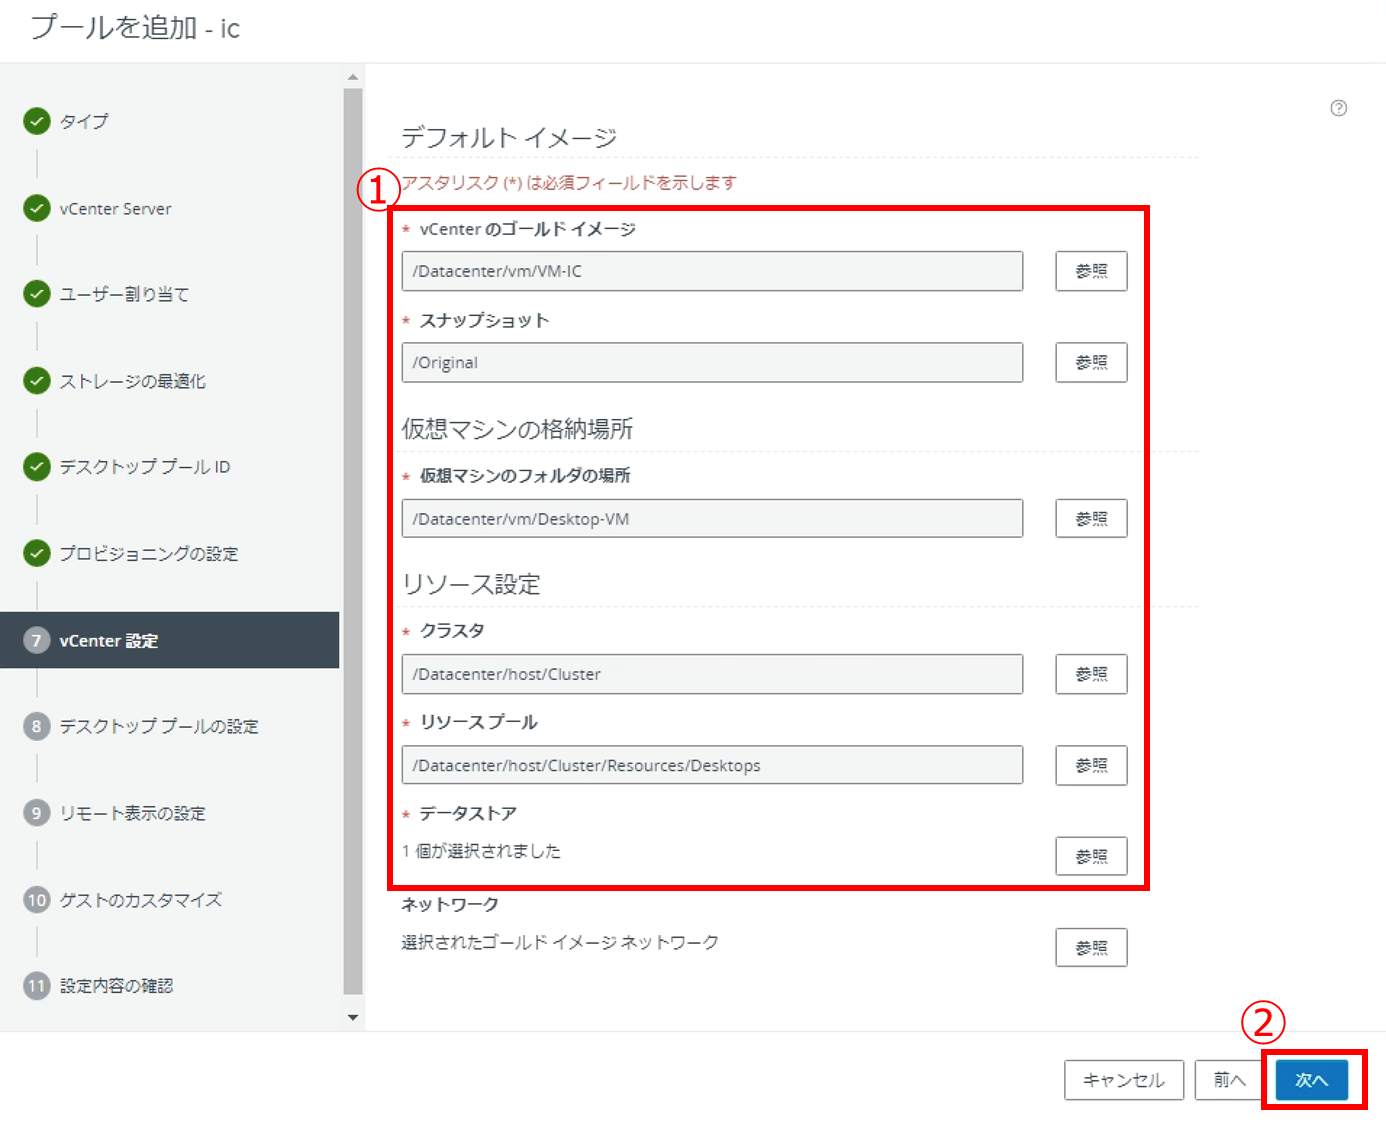
Task: Browse for the vCenter gold image
Action: click(x=1091, y=271)
